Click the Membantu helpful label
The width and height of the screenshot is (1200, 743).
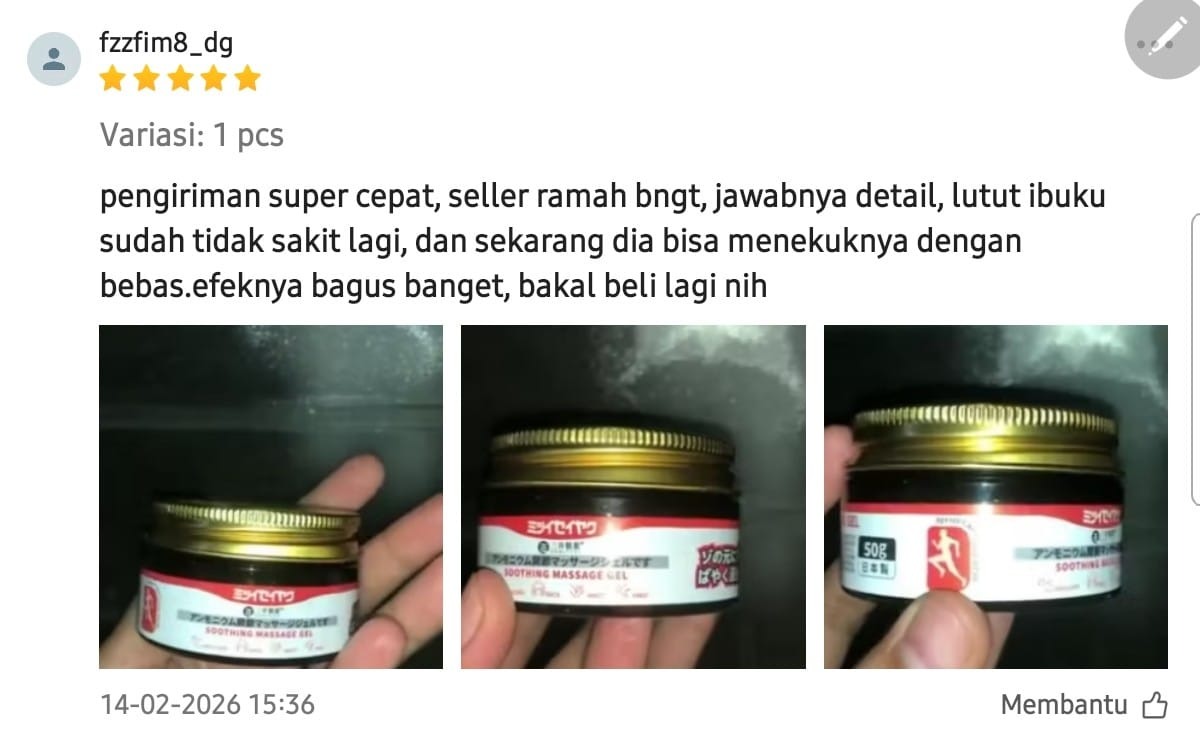click(1064, 705)
